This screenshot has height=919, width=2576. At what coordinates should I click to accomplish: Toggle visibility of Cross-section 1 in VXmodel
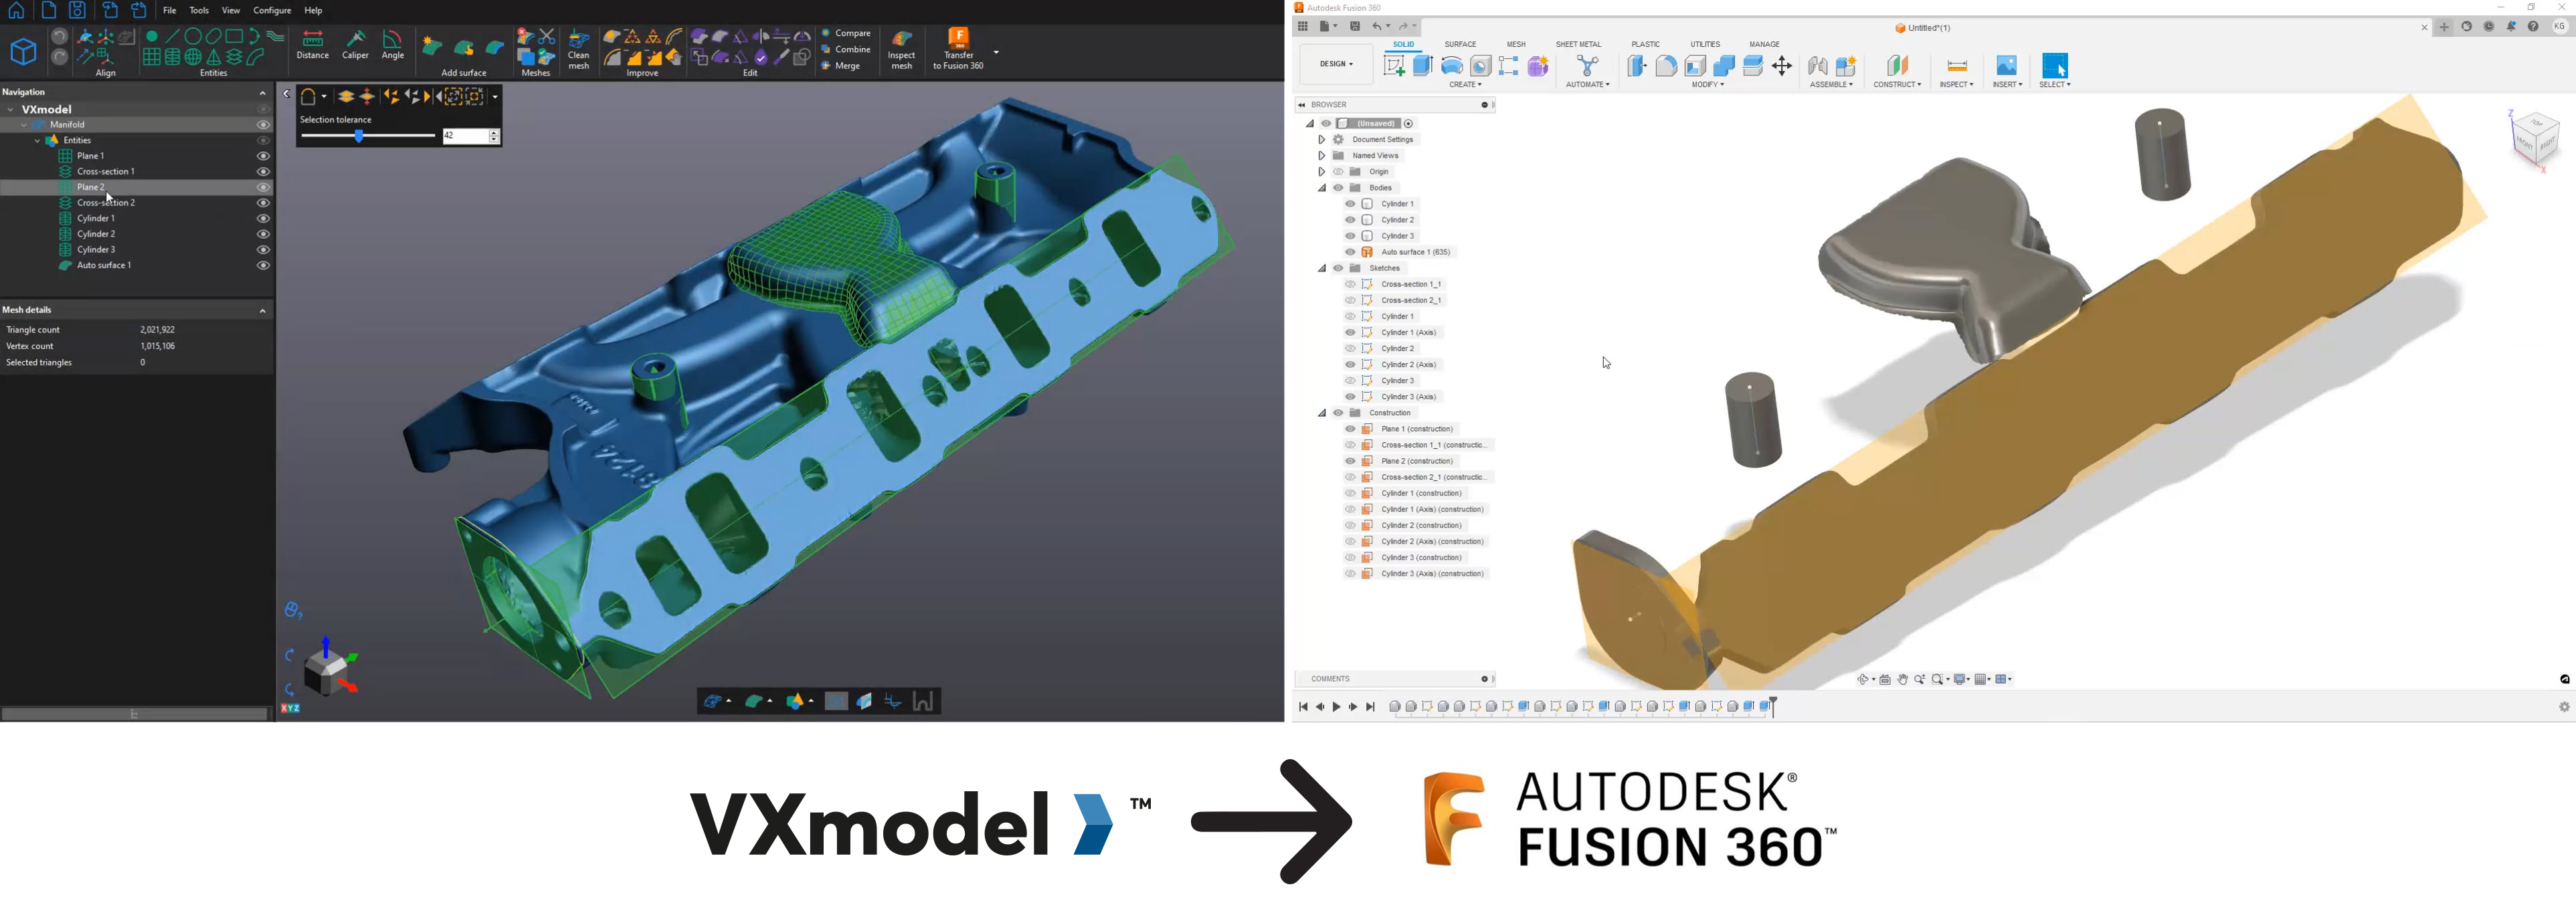pyautogui.click(x=263, y=172)
